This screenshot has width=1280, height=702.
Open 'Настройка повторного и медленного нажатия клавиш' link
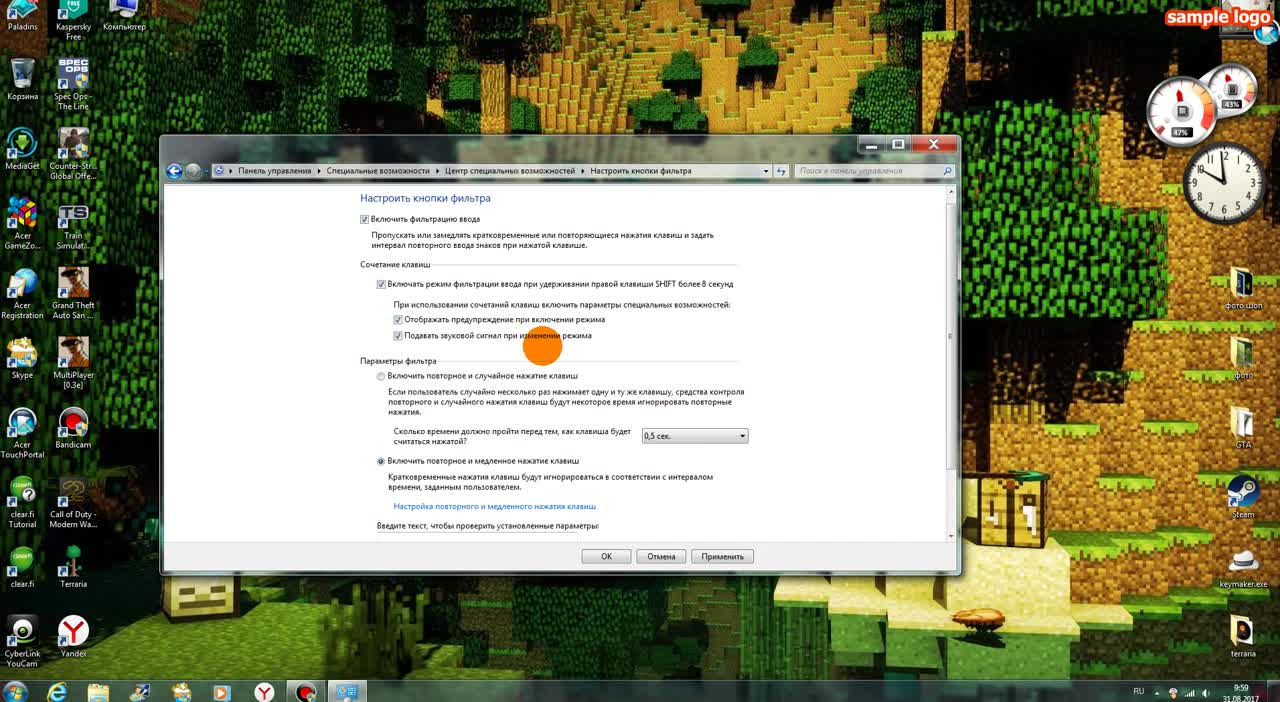tap(494, 507)
